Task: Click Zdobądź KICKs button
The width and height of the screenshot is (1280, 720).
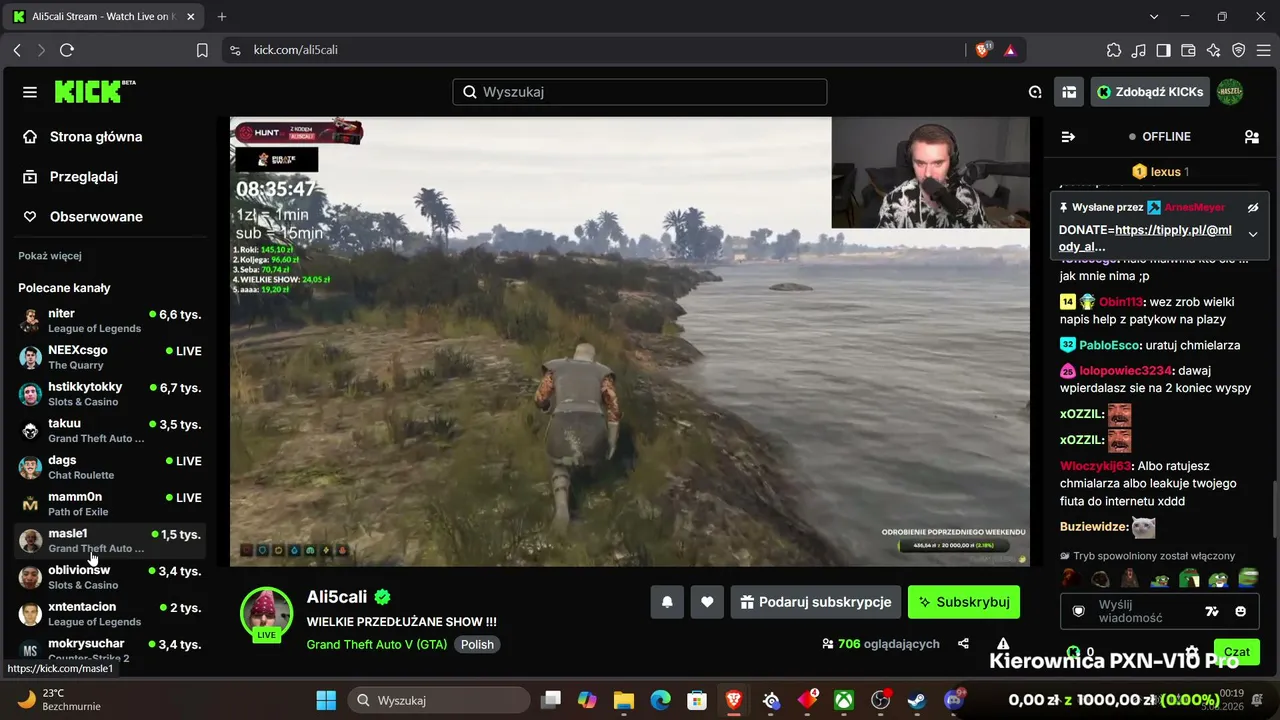Action: click(x=1150, y=92)
